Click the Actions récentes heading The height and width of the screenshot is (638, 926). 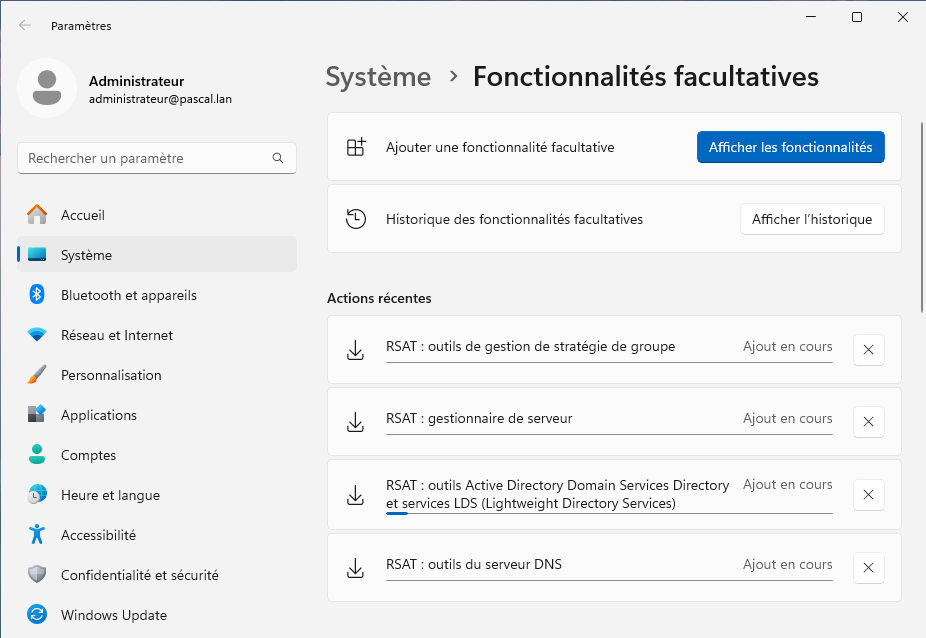[379, 298]
